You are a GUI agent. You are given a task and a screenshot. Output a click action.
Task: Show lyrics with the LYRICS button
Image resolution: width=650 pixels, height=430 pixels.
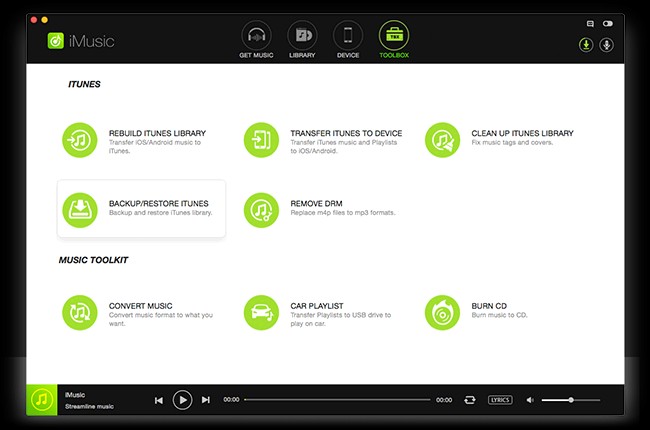[500, 400]
